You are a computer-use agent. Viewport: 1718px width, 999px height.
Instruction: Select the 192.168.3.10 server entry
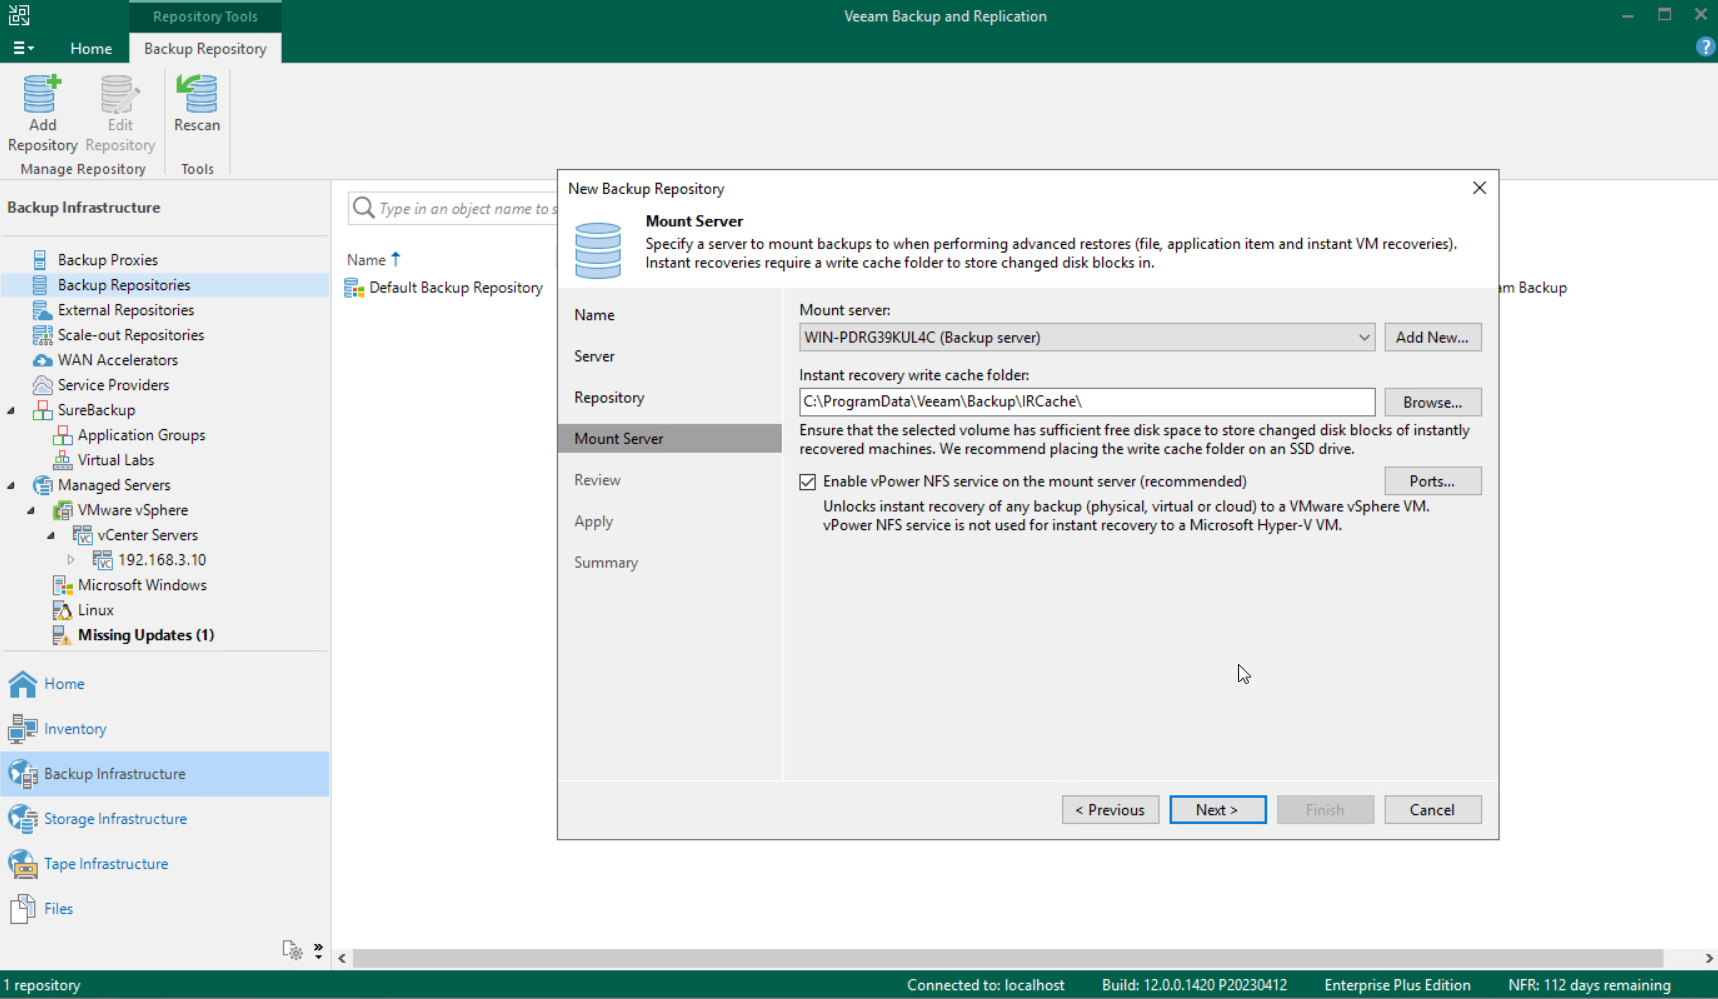162,560
